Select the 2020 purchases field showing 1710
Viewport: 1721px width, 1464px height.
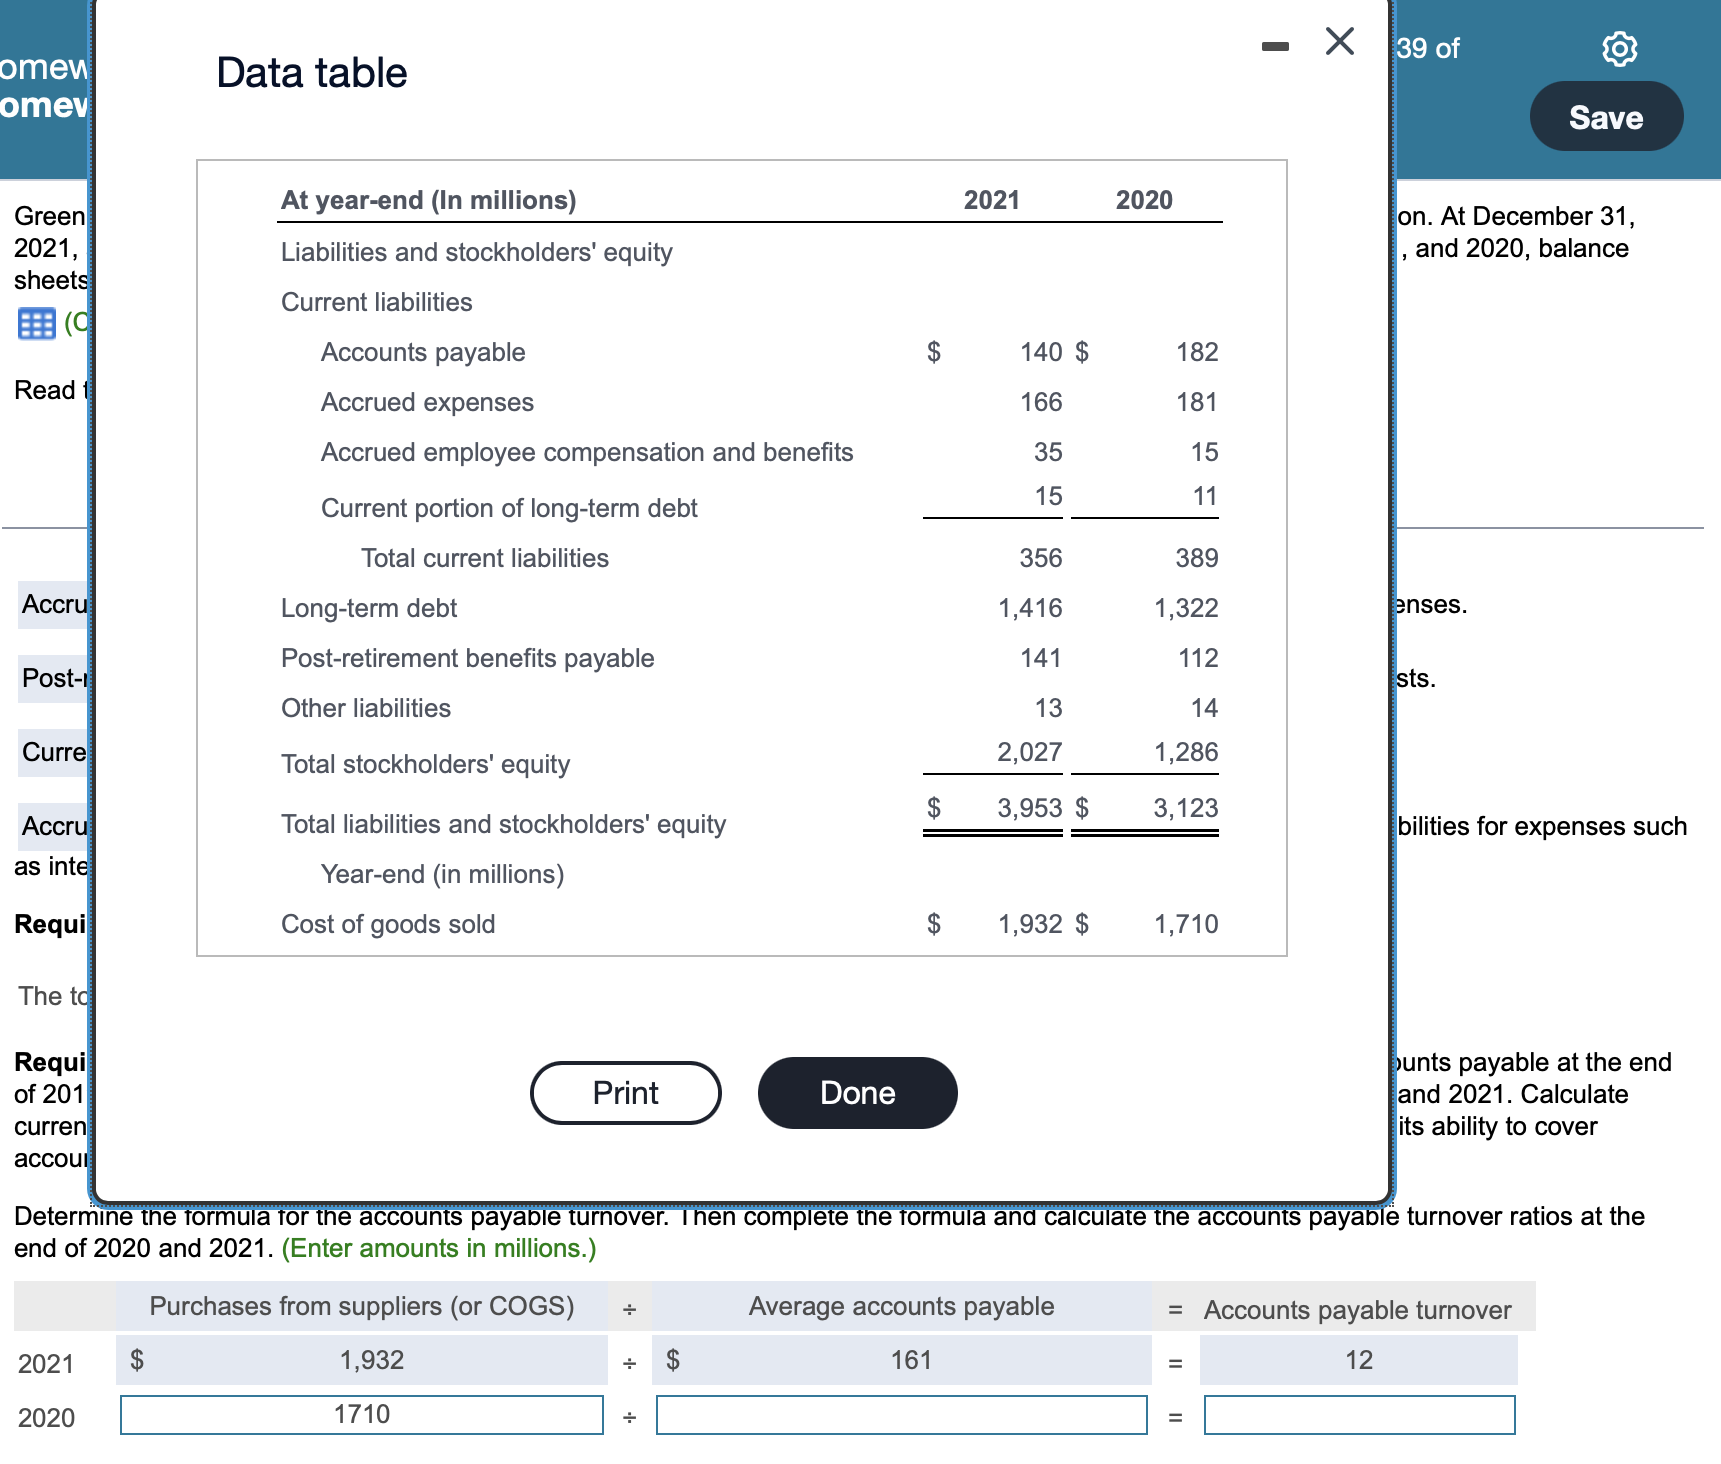[x=362, y=1414]
